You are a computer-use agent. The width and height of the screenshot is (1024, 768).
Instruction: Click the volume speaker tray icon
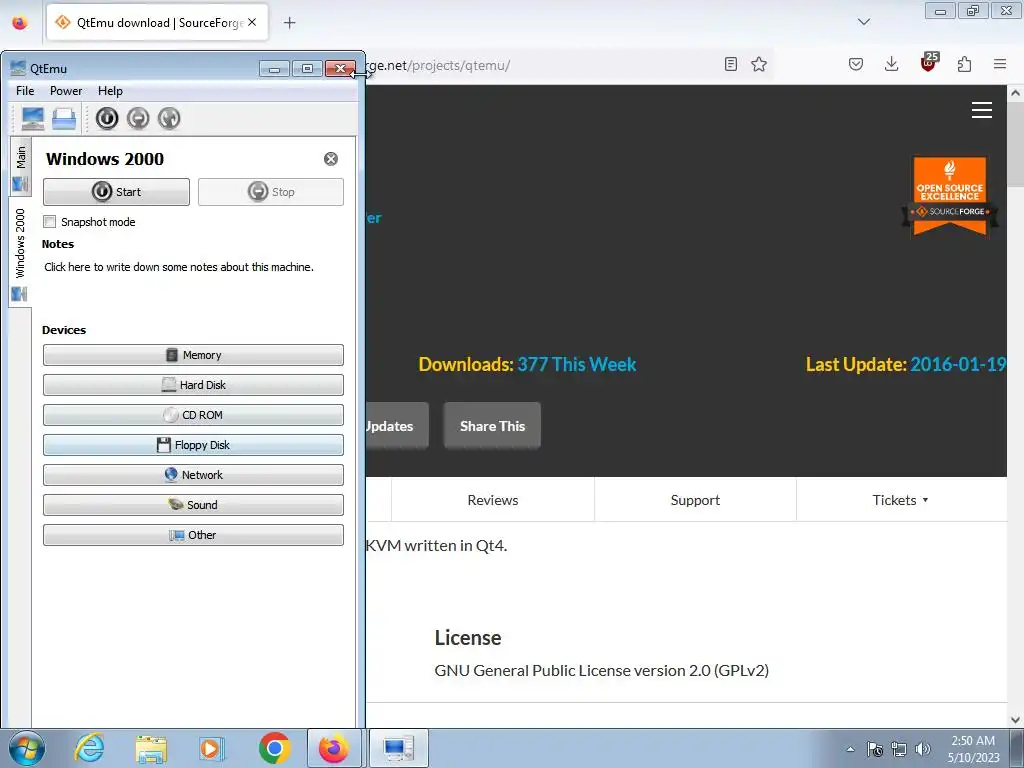[x=922, y=749]
